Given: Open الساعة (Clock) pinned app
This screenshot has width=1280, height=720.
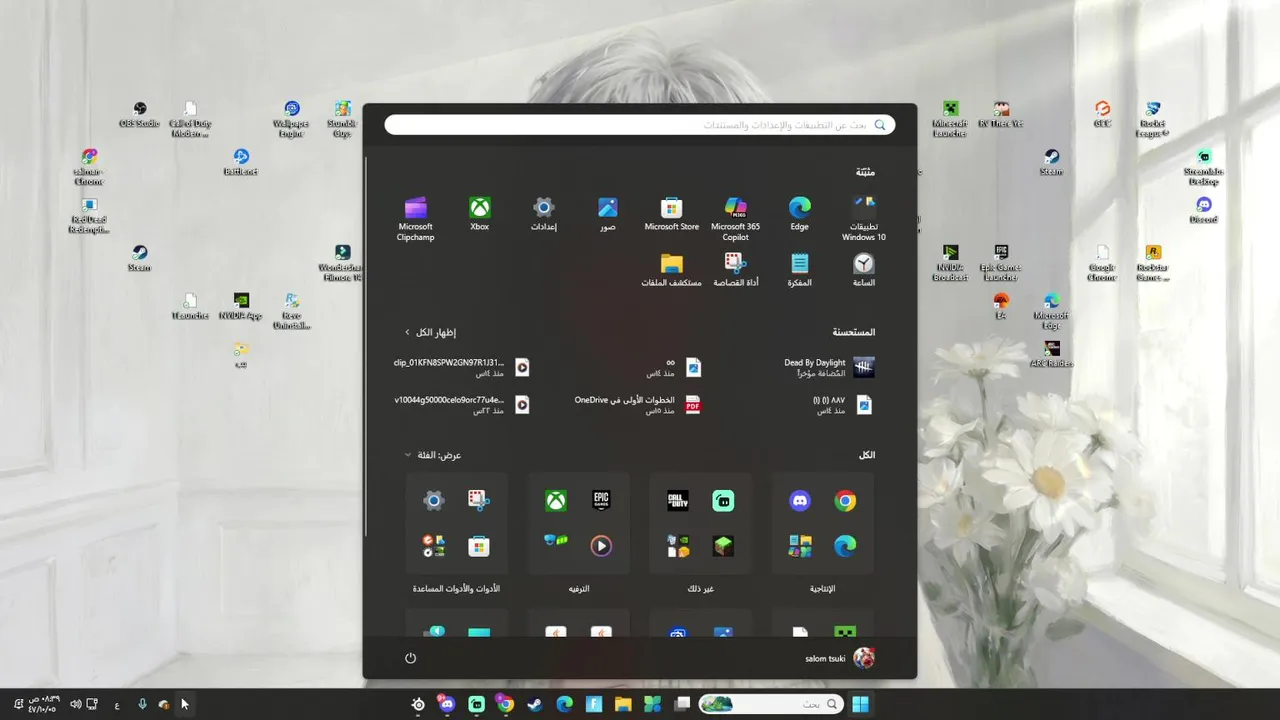Looking at the screenshot, I should click(863, 270).
